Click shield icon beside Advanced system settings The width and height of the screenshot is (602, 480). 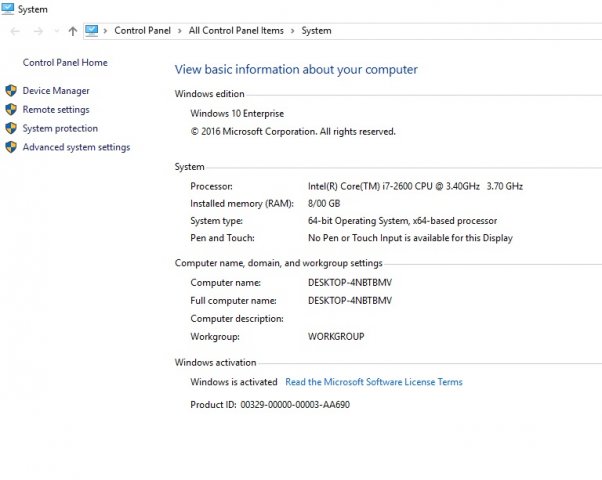point(11,148)
